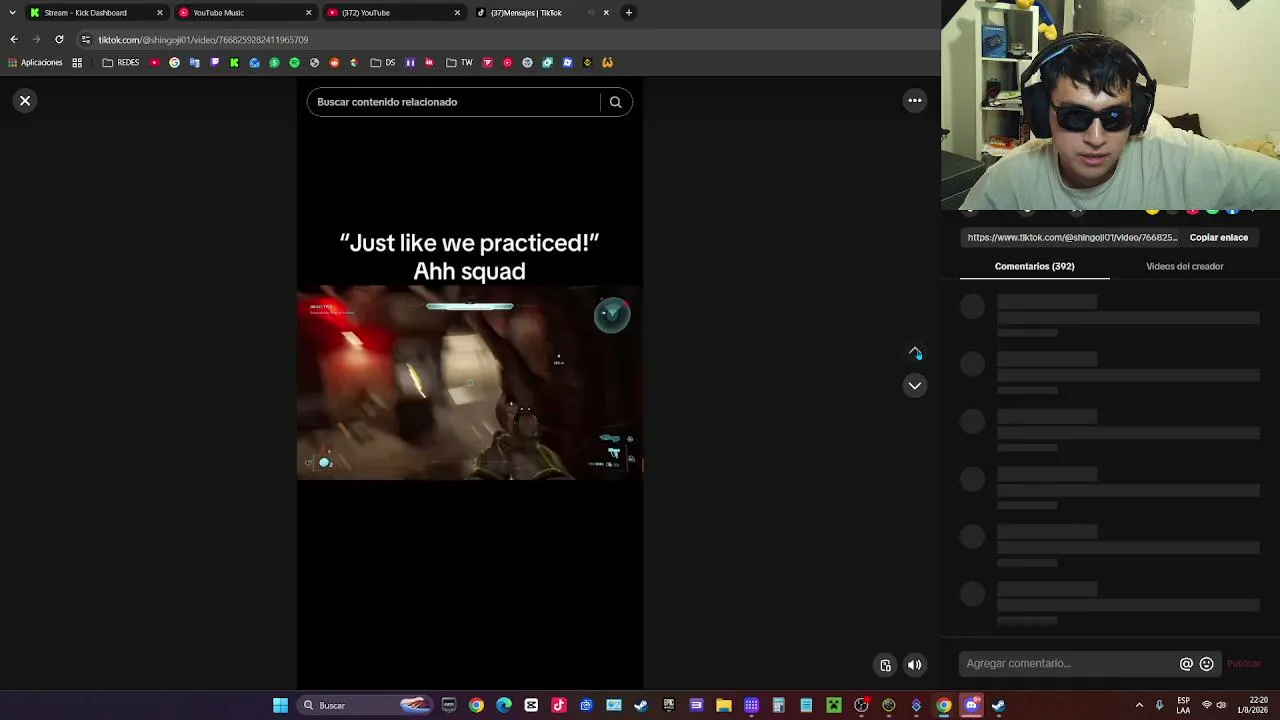Open the Calculator app from the taskbar
This screenshot has width=1280, height=720.
[779, 706]
